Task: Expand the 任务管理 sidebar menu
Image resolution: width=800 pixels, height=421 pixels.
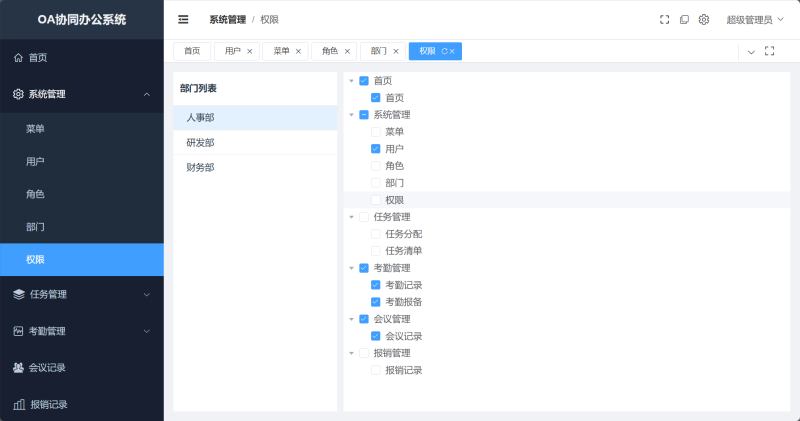Action: click(147, 294)
